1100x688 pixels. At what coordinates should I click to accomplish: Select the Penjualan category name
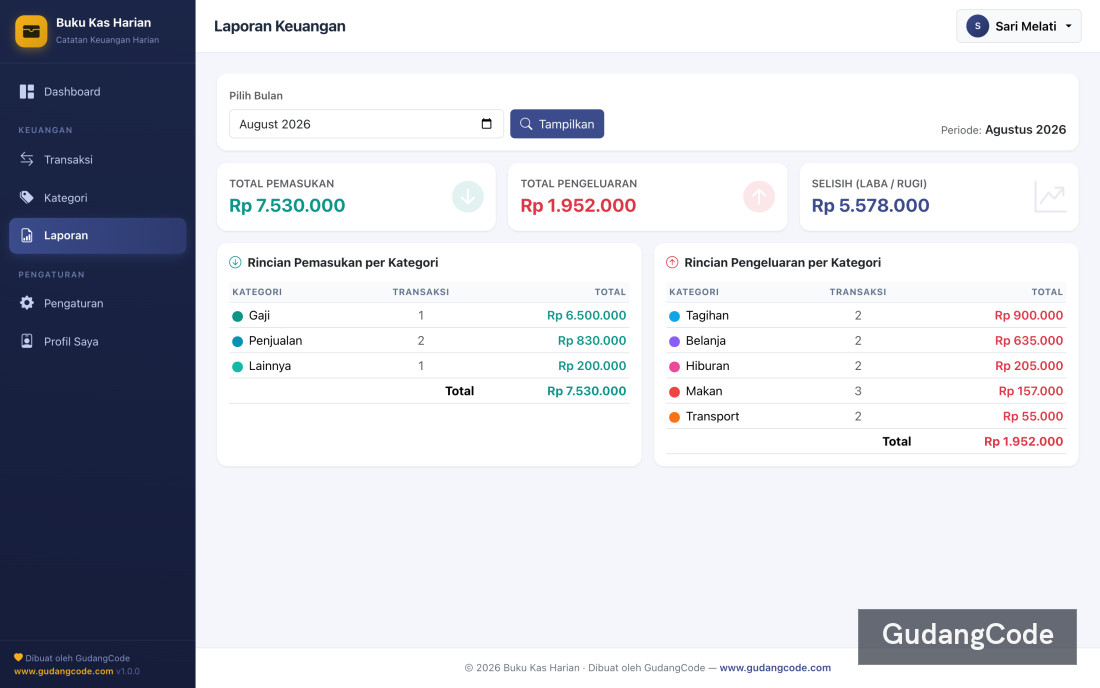[x=275, y=341]
